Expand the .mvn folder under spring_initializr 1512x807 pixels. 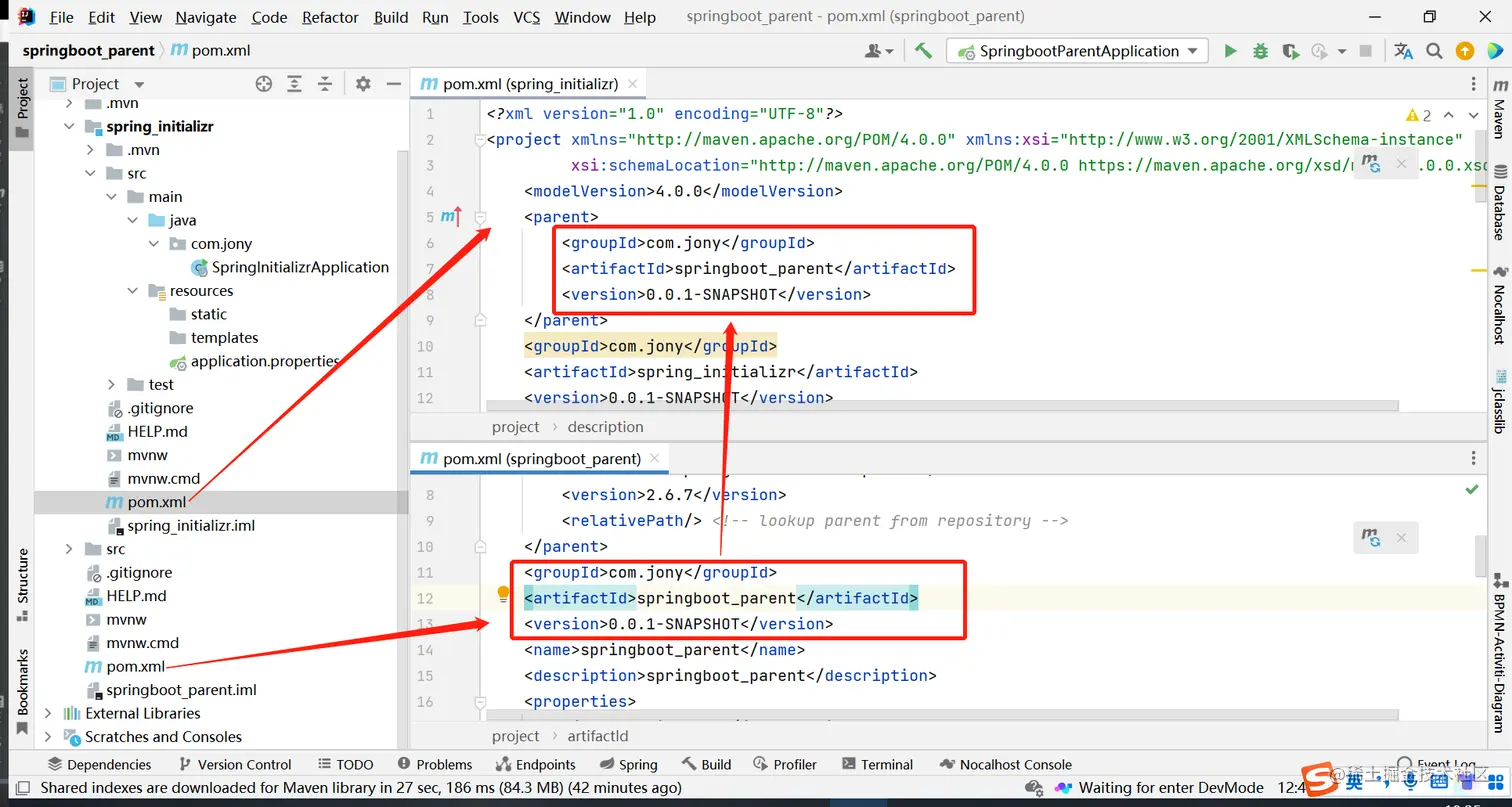point(90,150)
